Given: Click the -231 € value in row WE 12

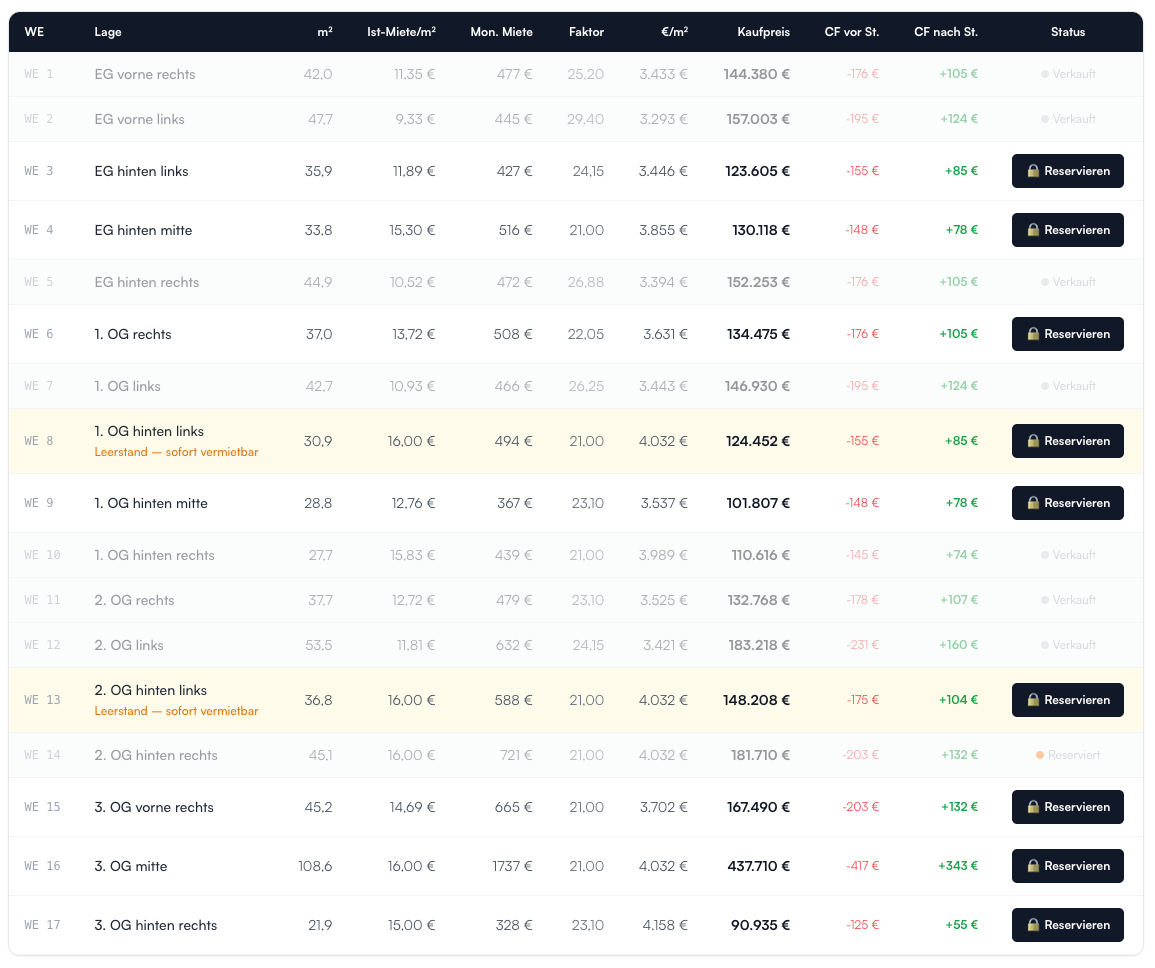Looking at the screenshot, I should tap(863, 645).
